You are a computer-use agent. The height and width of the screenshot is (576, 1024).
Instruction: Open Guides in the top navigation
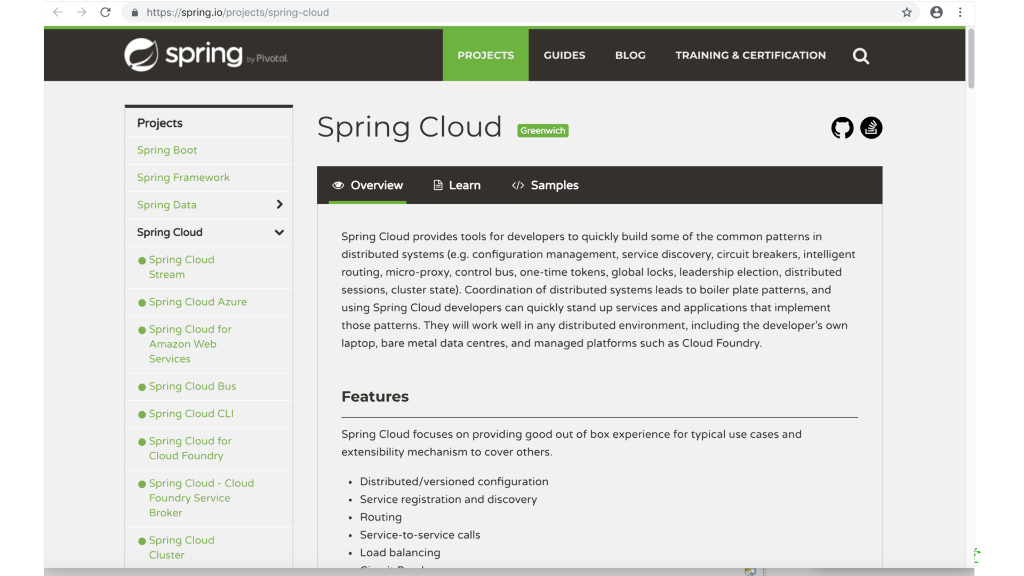click(x=564, y=55)
